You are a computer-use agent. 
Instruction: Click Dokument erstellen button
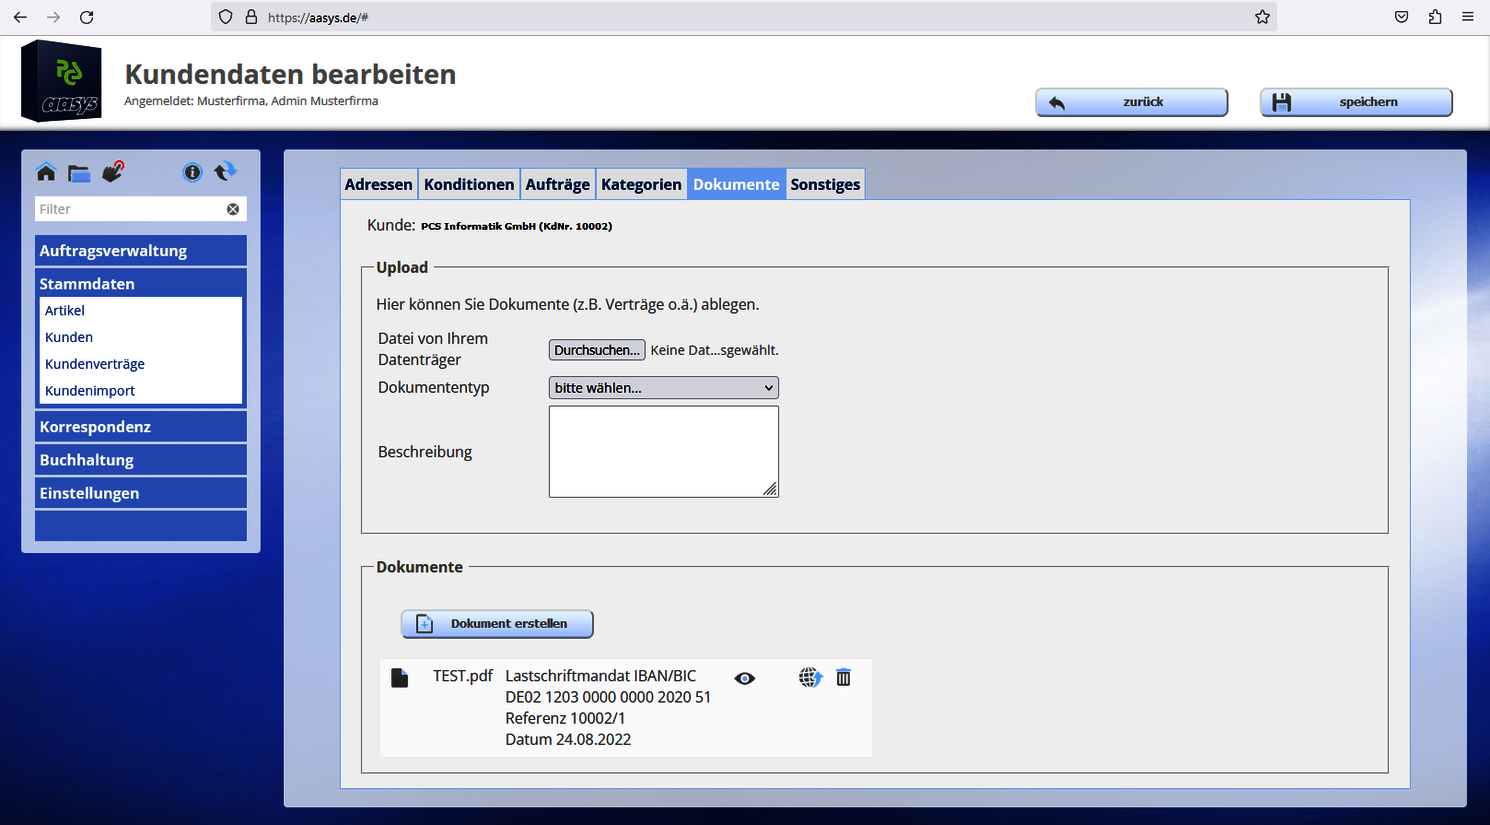[497, 624]
